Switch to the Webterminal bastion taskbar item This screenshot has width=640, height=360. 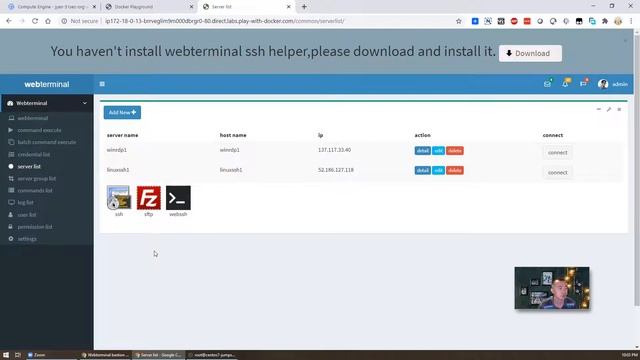(x=105, y=355)
